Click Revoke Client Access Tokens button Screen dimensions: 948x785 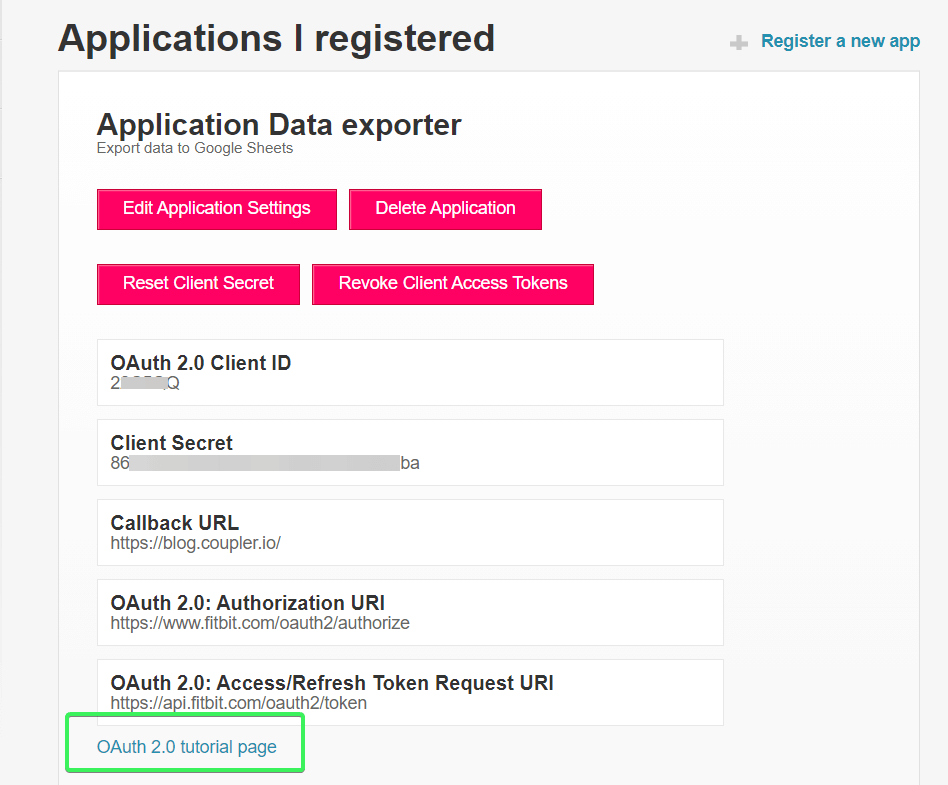(453, 284)
